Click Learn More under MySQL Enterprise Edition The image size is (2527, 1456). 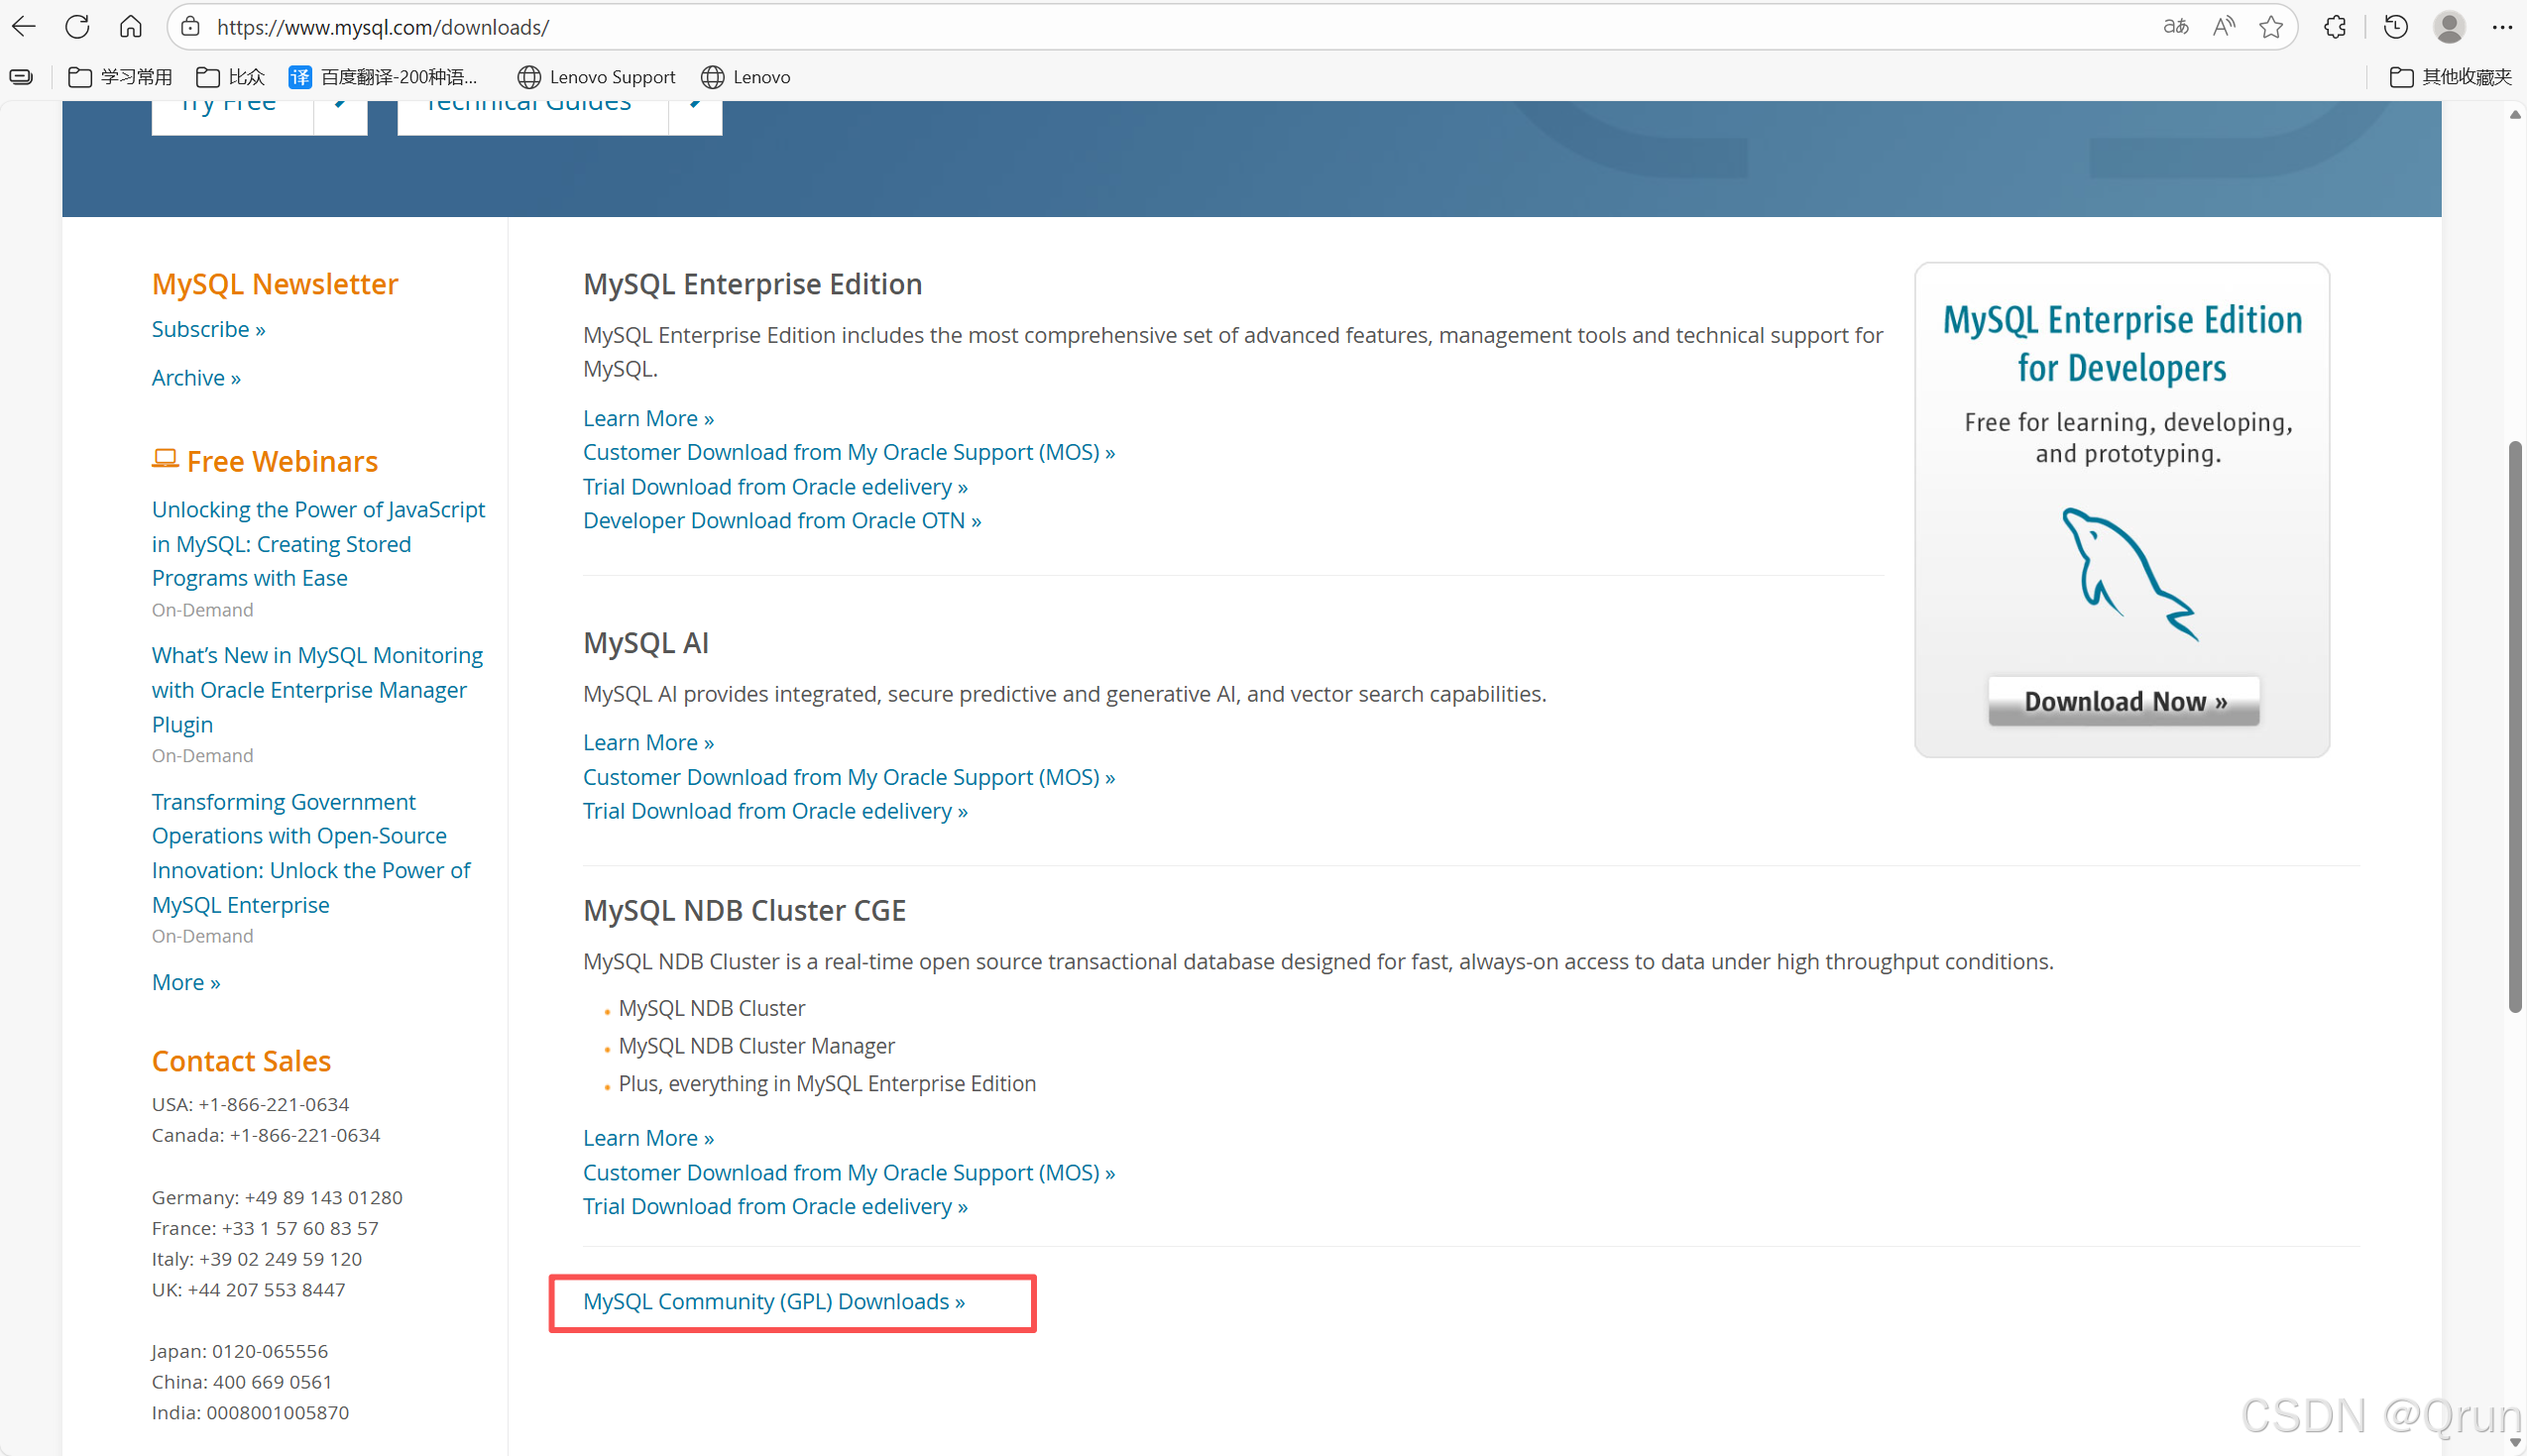[648, 418]
